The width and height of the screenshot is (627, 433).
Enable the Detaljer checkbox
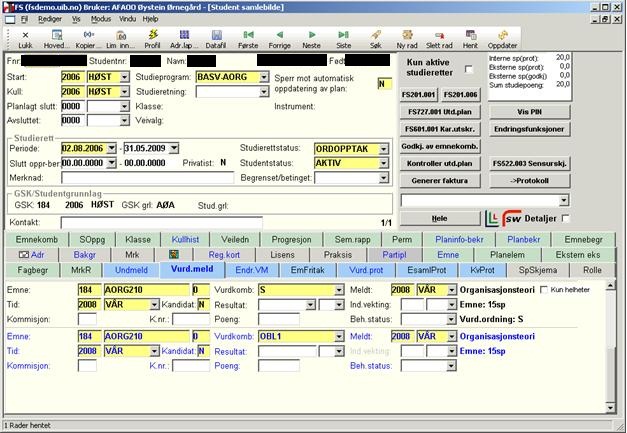point(565,218)
